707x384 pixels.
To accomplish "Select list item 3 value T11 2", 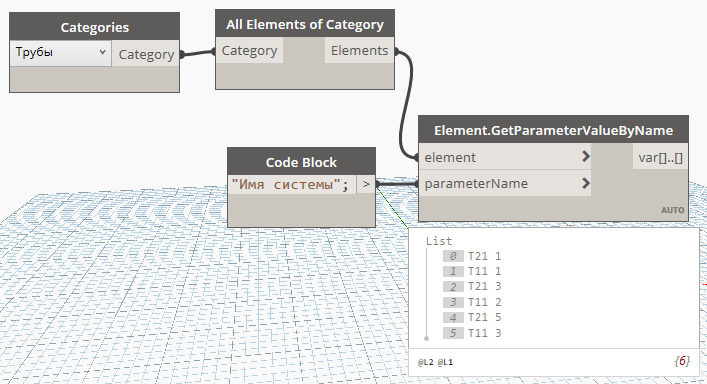I will click(485, 302).
